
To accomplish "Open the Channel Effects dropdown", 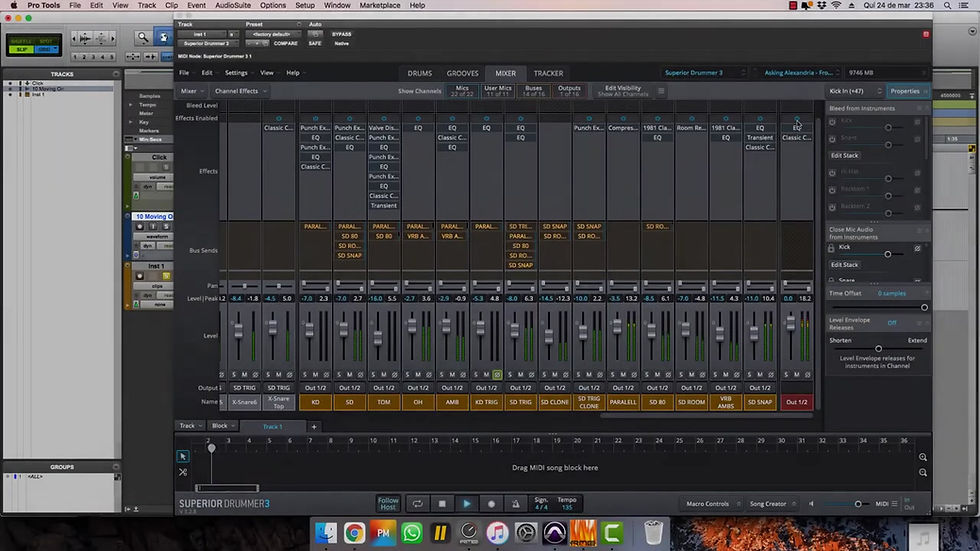I will [241, 91].
